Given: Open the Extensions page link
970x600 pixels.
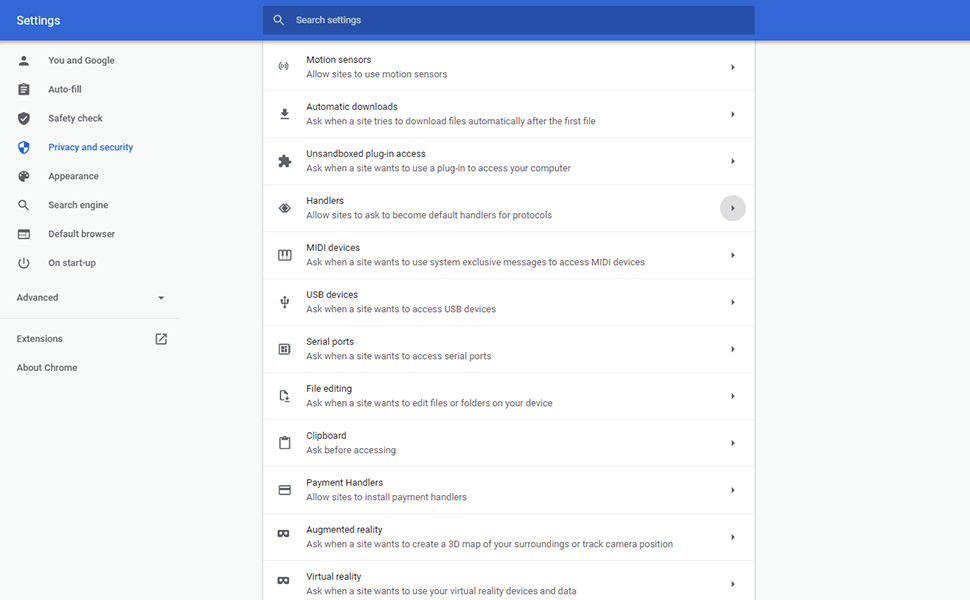Looking at the screenshot, I should point(40,339).
